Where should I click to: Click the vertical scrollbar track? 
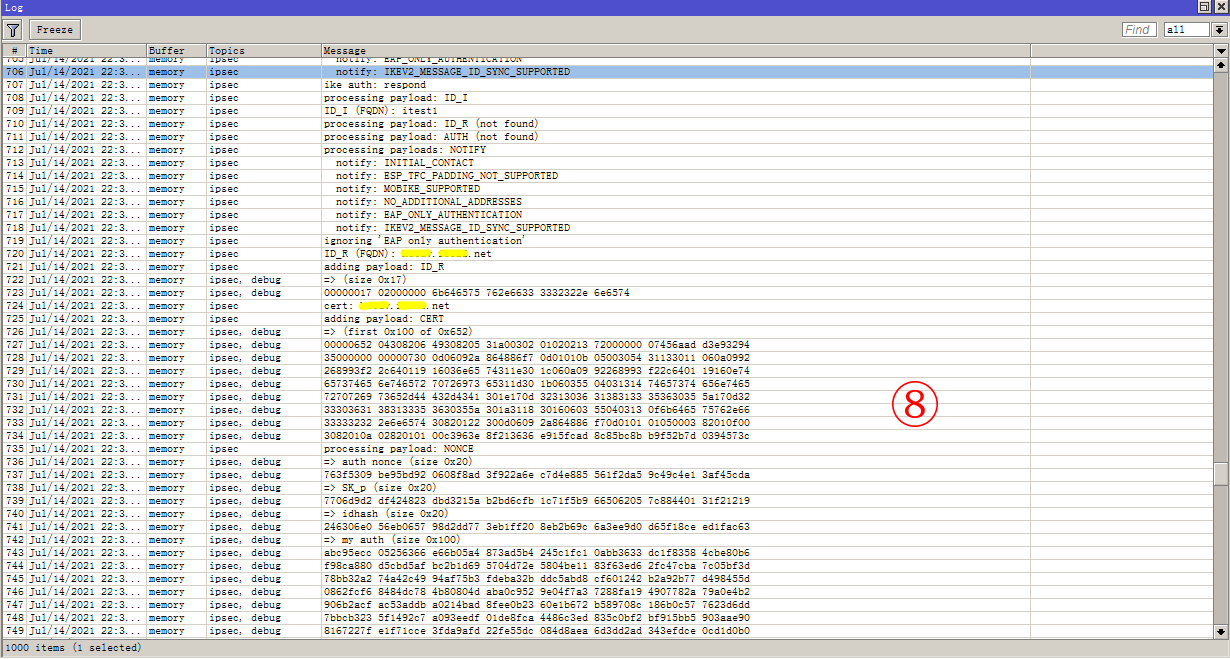point(1222,300)
